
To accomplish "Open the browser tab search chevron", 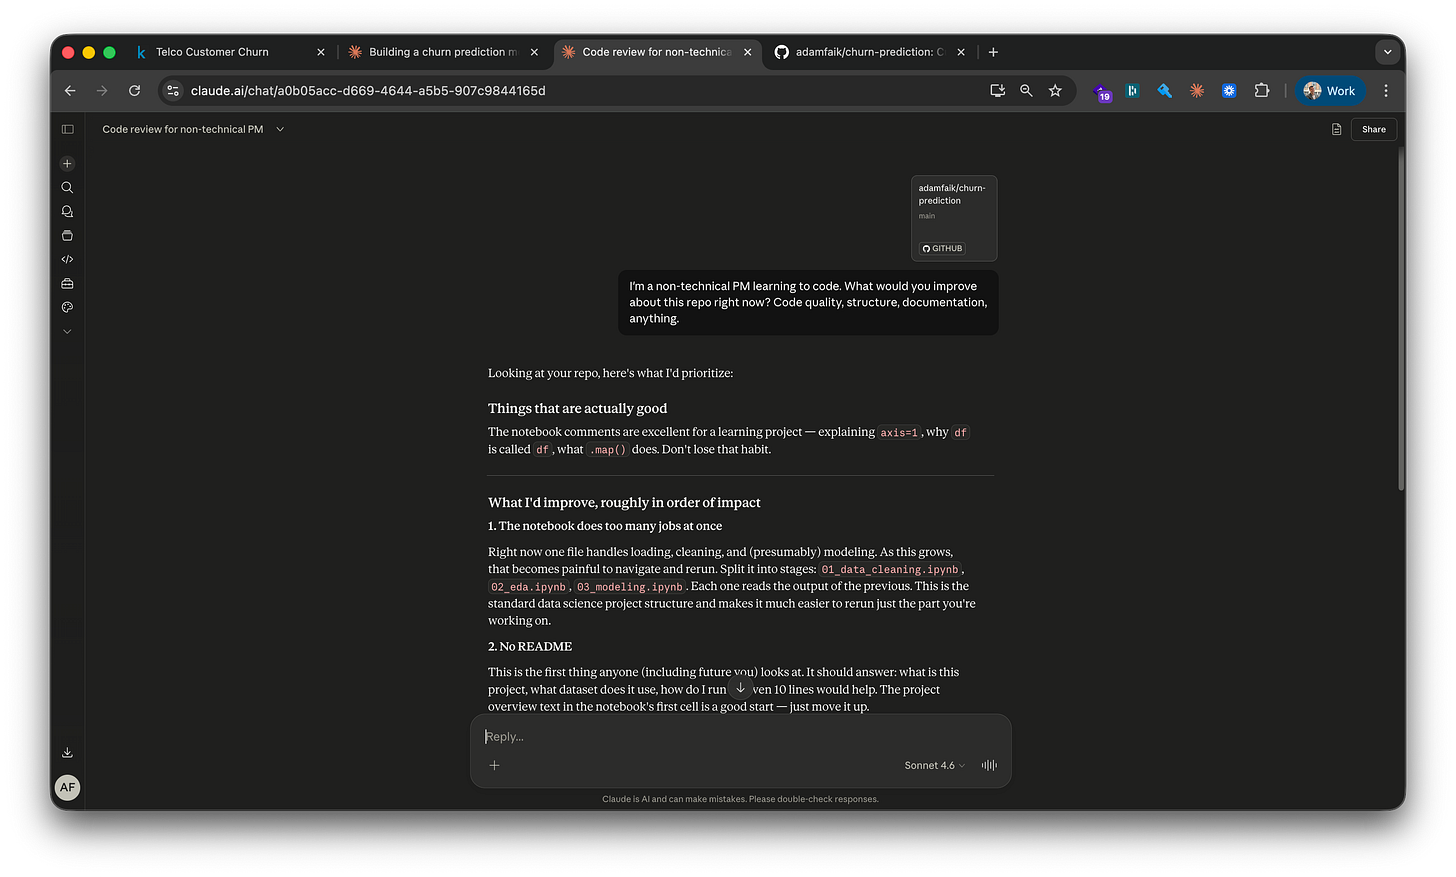I will (1388, 51).
